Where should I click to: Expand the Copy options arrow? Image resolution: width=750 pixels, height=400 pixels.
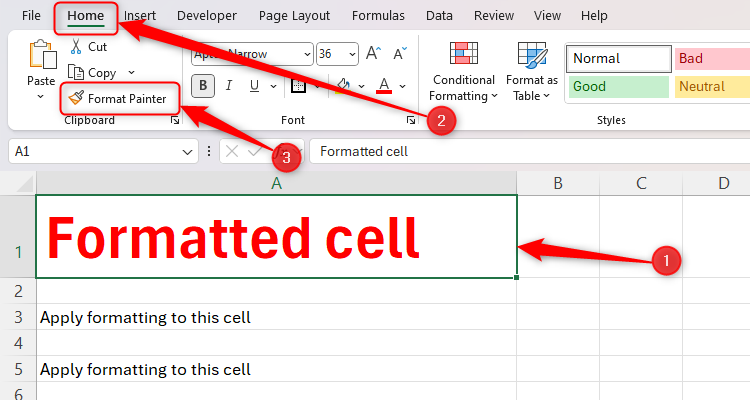(132, 73)
